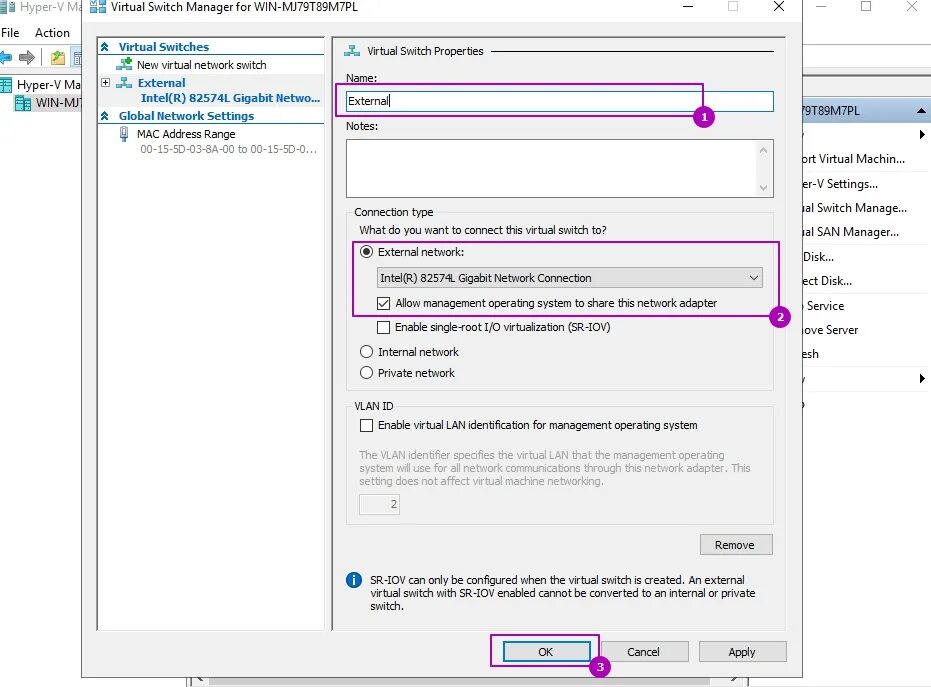Enable virtual LAN identification checkbox
Image resolution: width=931 pixels, height=687 pixels.
[x=366, y=425]
